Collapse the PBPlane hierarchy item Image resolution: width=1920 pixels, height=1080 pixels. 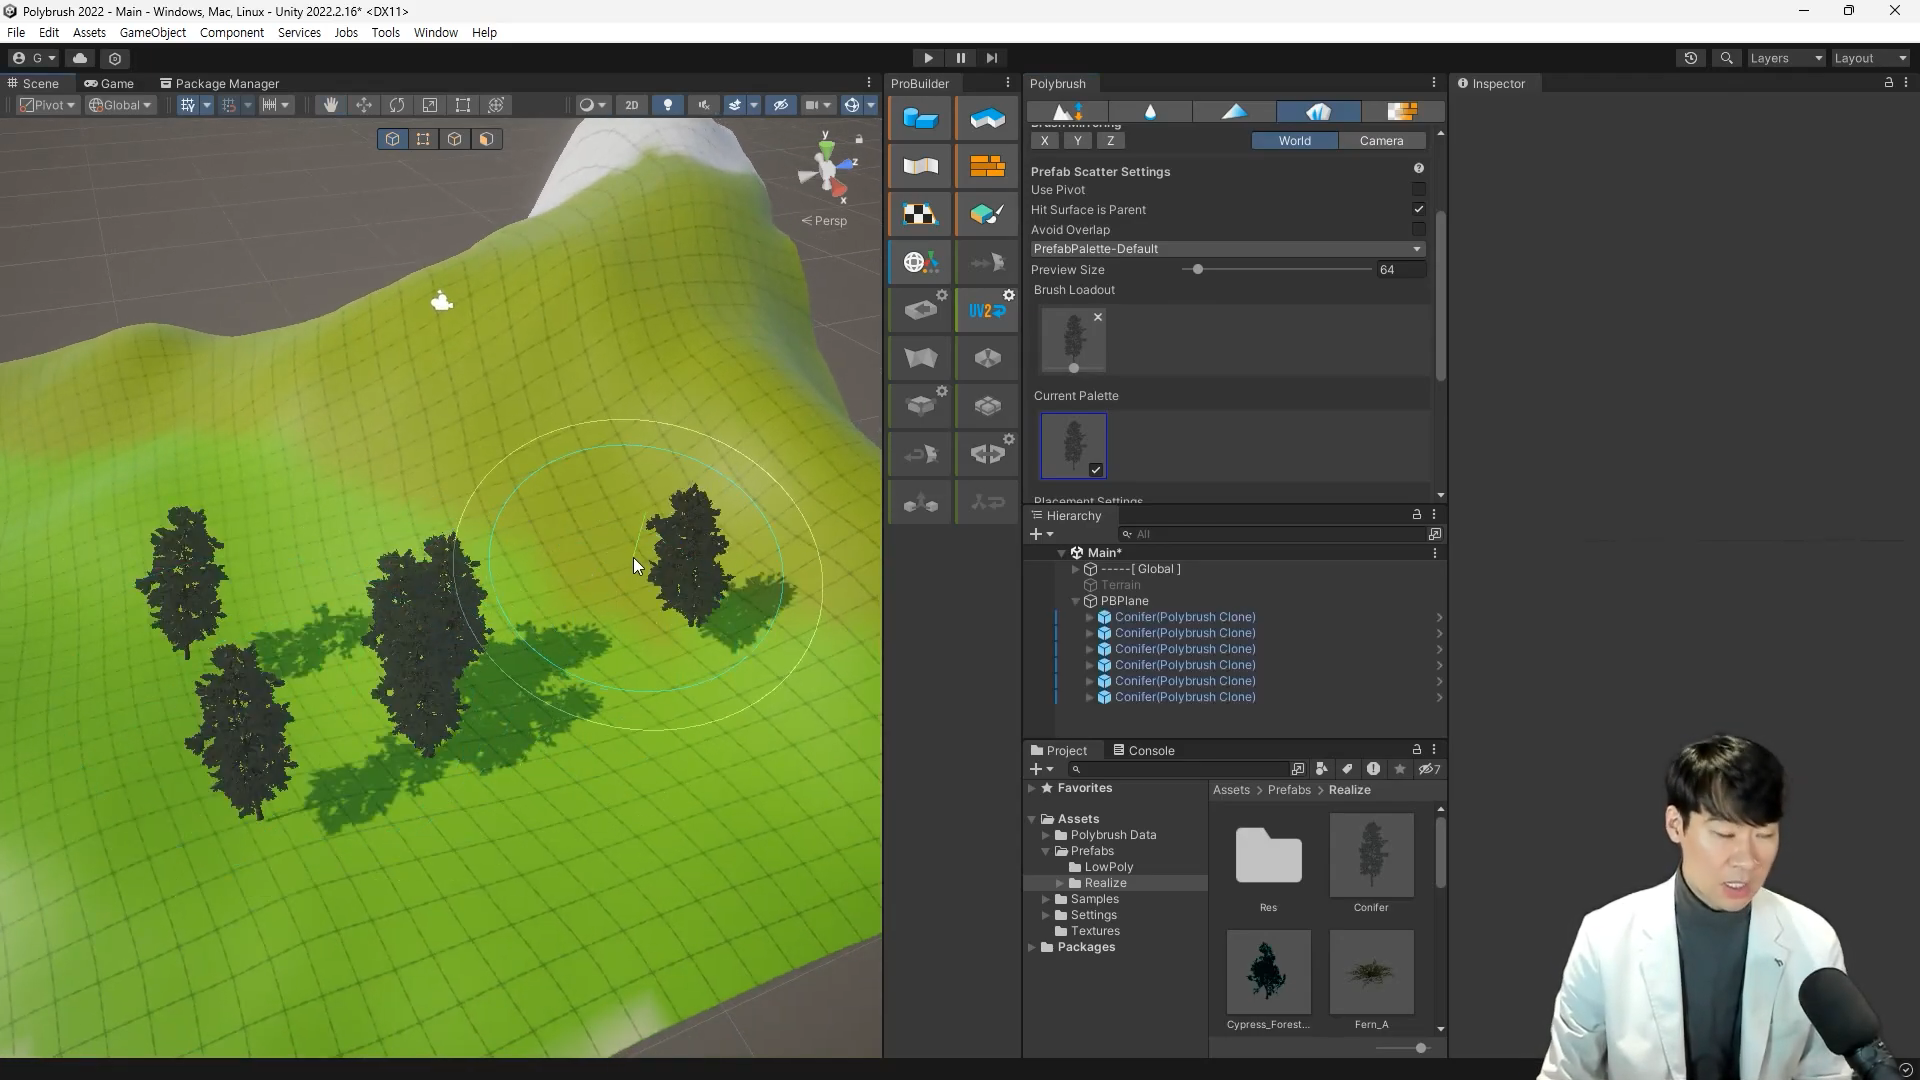coord(1076,601)
